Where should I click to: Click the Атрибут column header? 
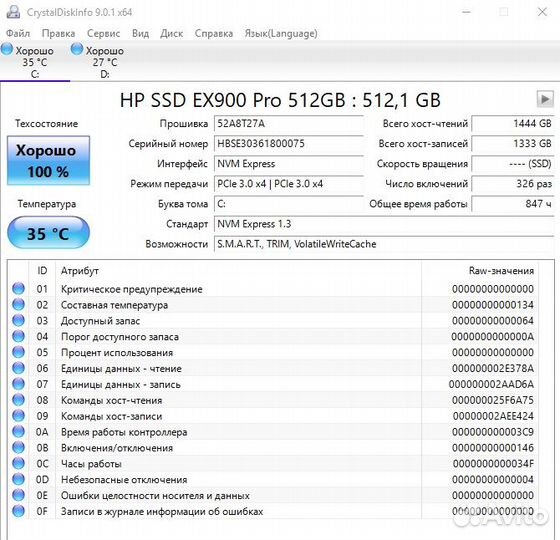(239, 271)
